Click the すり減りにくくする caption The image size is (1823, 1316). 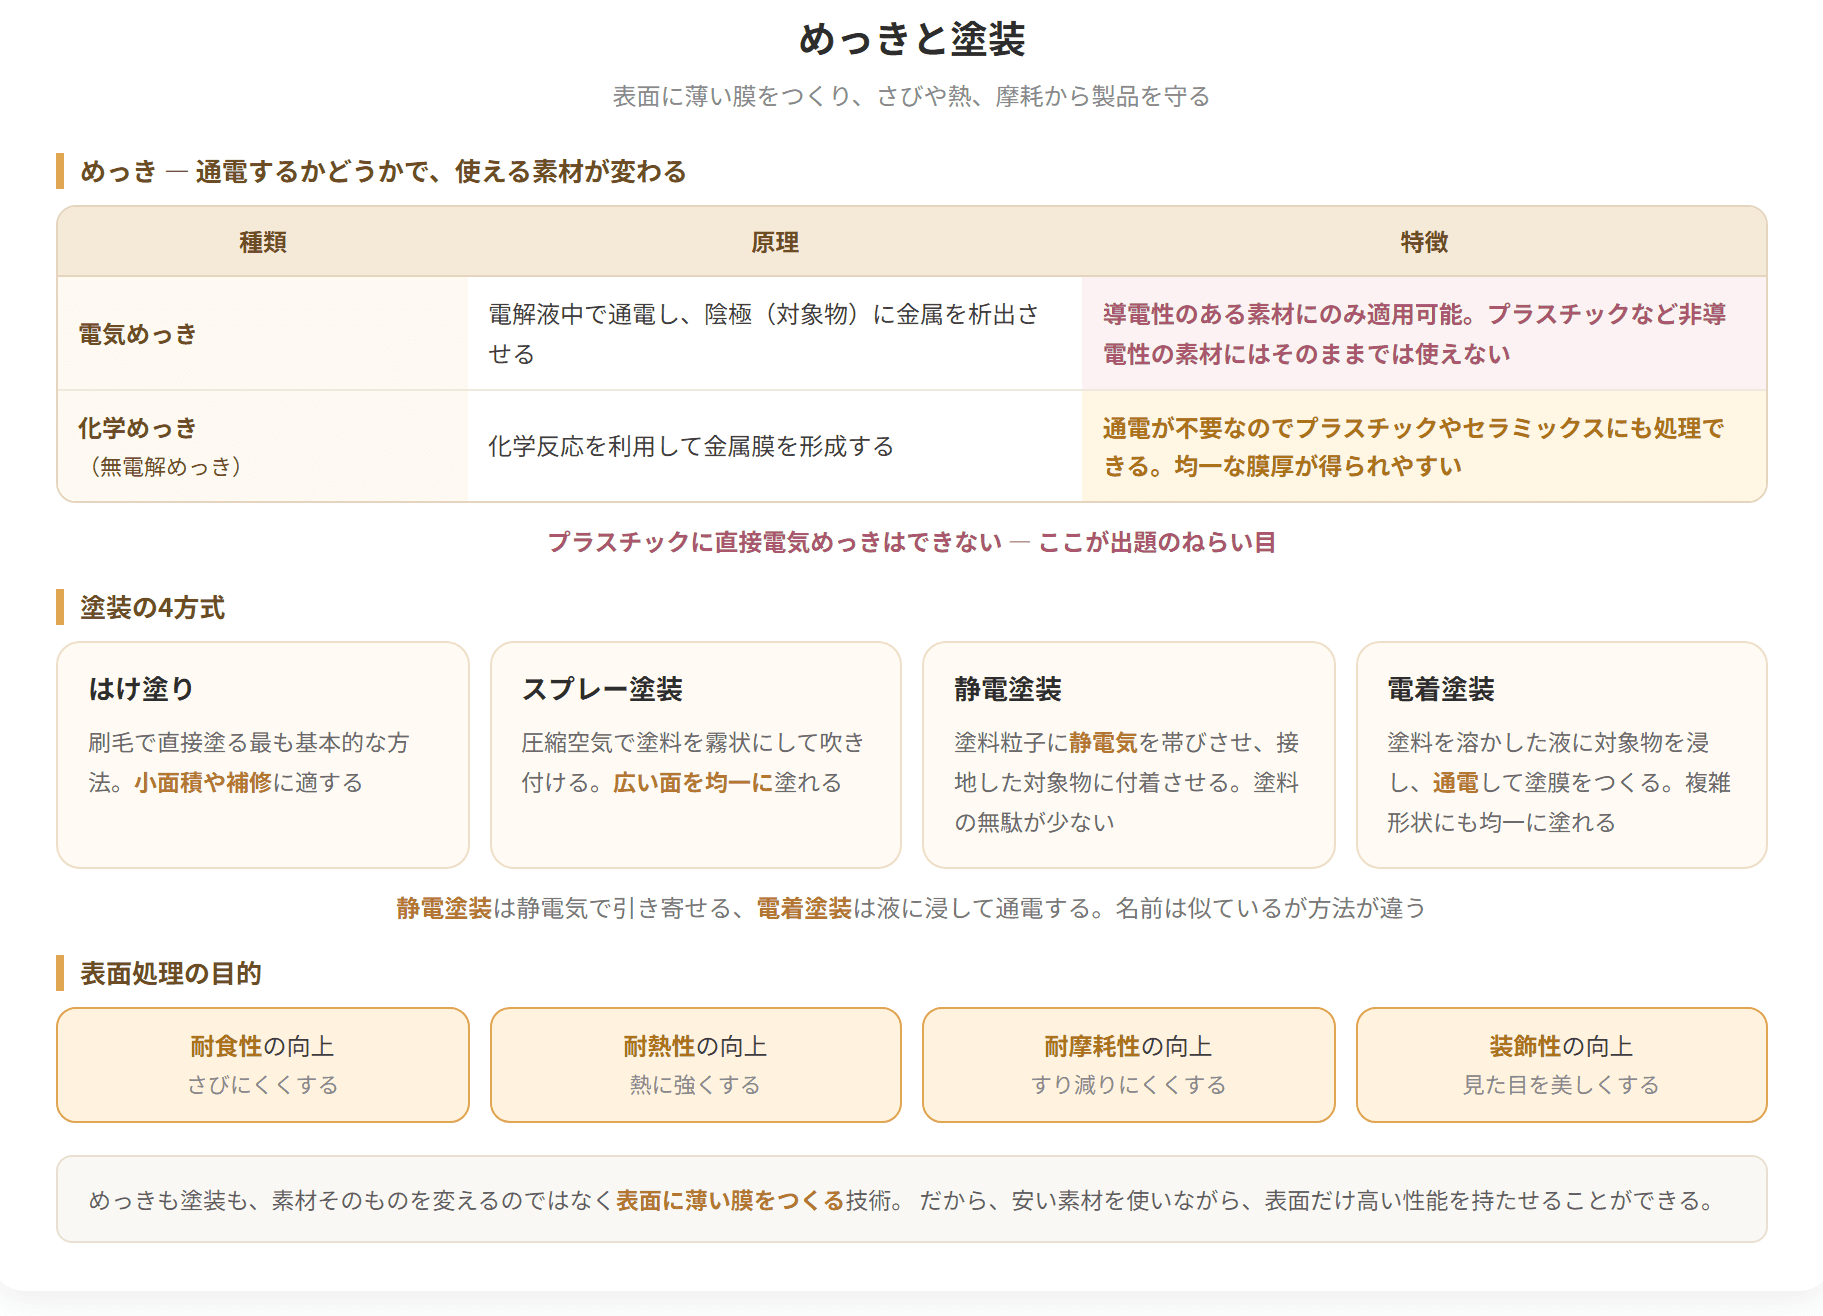[1129, 1085]
